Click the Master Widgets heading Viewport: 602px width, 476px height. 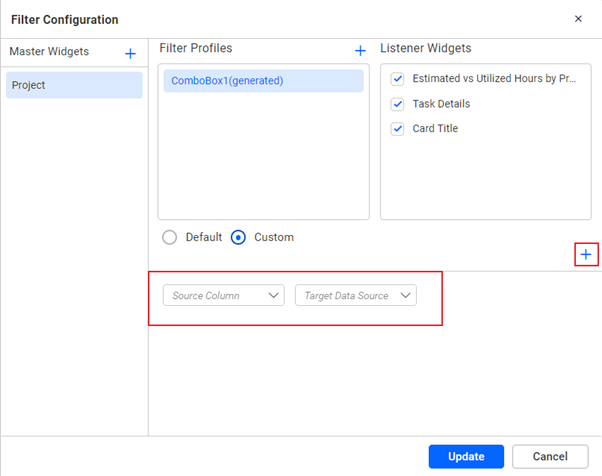[x=49, y=51]
